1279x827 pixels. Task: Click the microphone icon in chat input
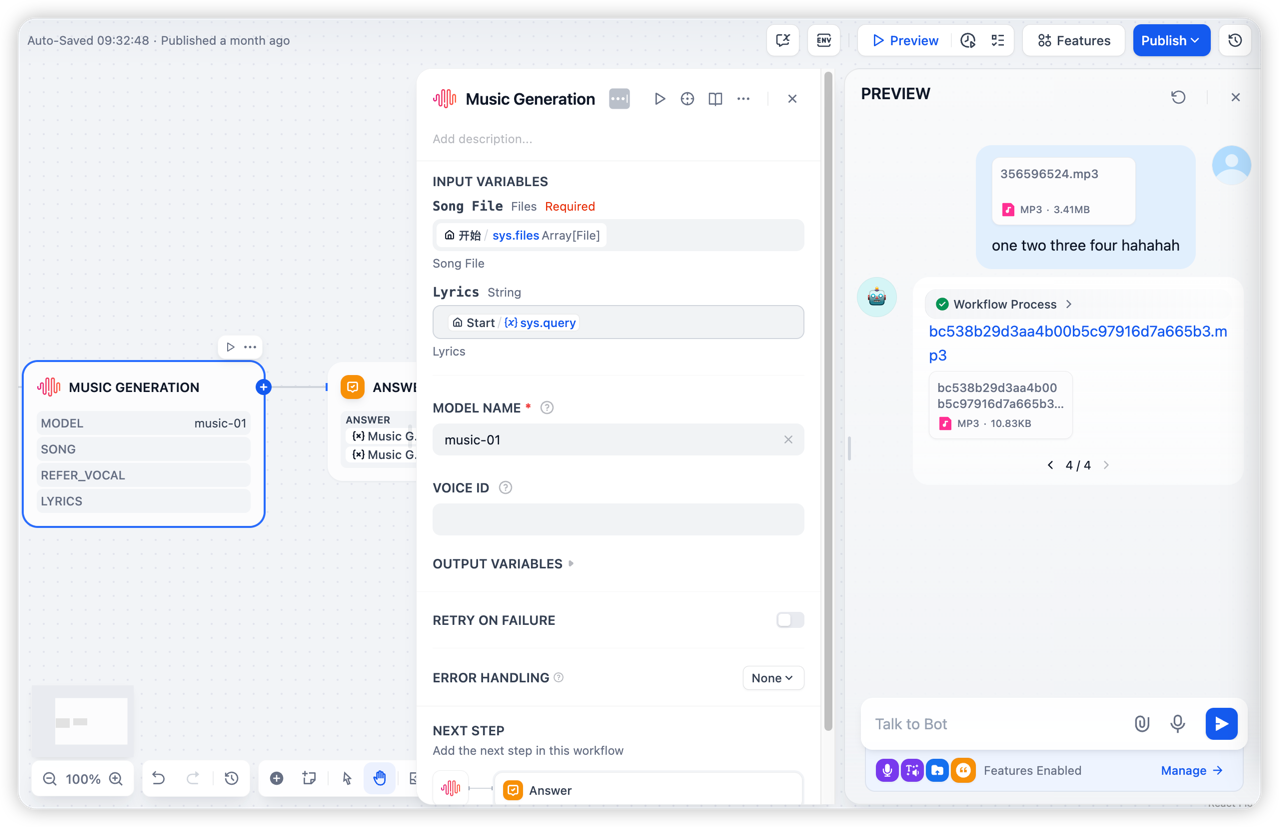(x=1177, y=724)
